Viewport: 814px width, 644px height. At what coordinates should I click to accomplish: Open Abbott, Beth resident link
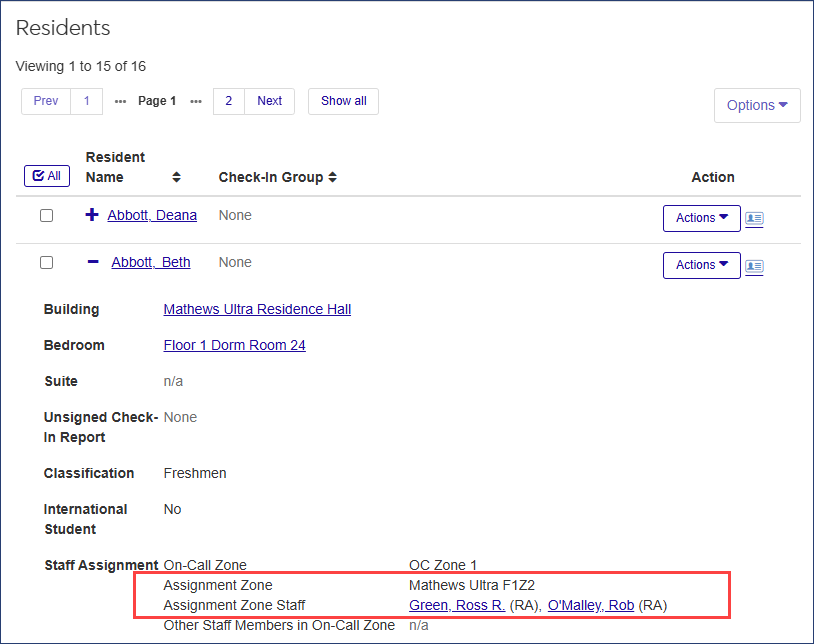click(151, 263)
